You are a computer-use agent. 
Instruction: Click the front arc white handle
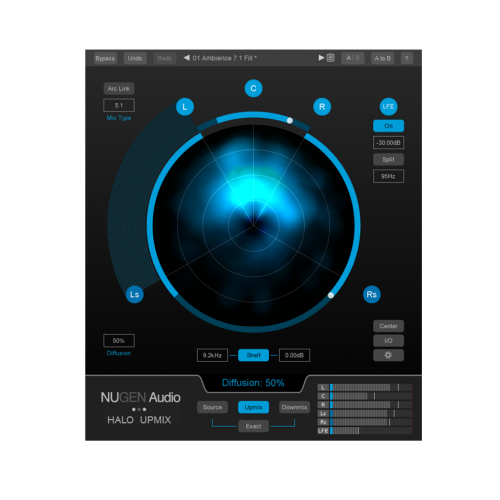pos(290,121)
